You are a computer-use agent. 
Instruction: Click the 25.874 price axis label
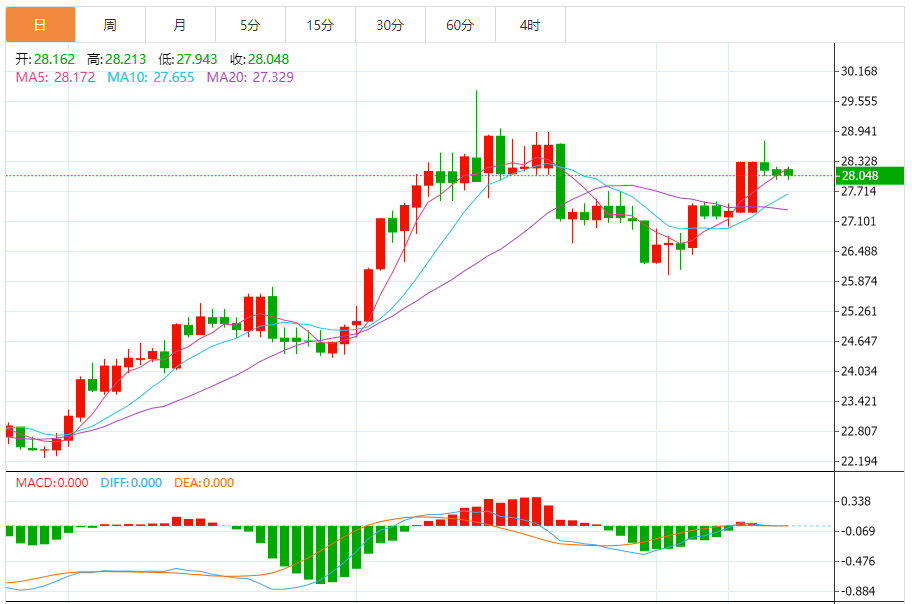tap(859, 282)
